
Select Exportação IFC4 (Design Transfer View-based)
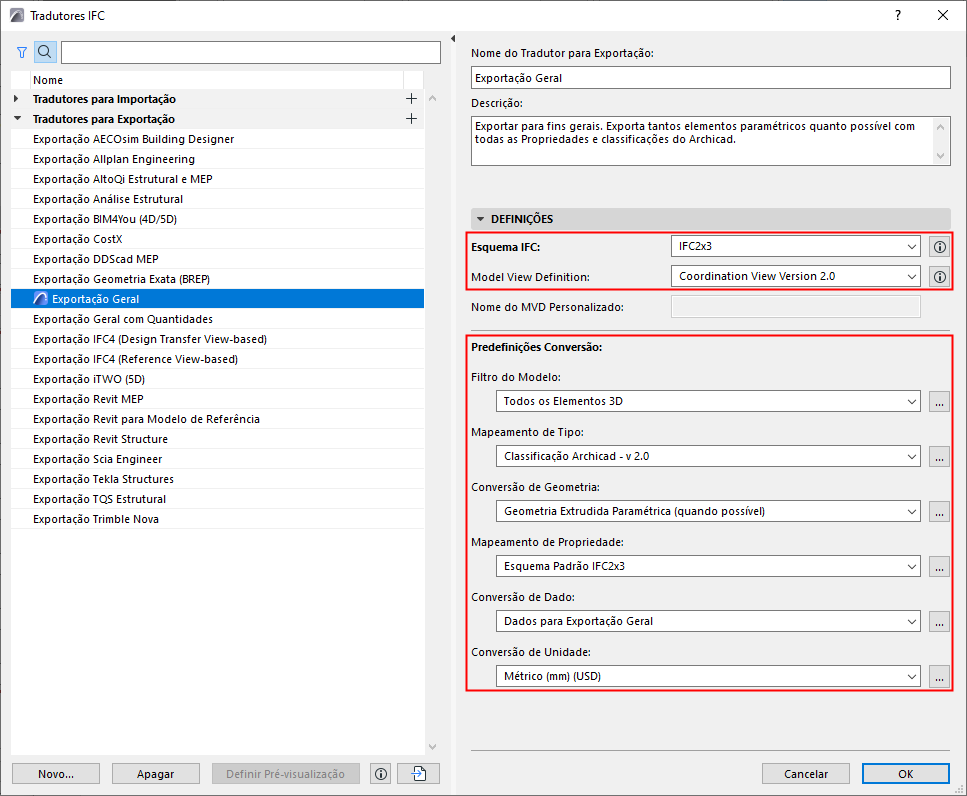point(217,339)
